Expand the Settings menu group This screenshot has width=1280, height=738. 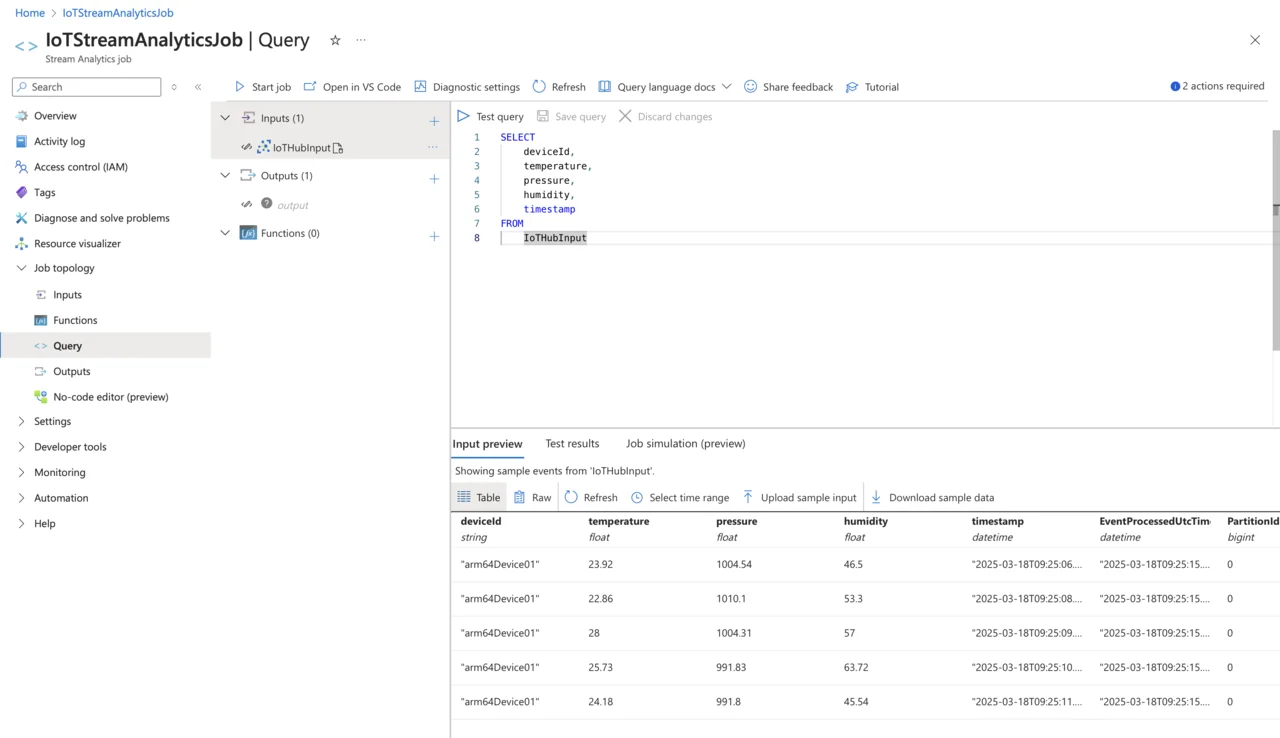coord(22,421)
